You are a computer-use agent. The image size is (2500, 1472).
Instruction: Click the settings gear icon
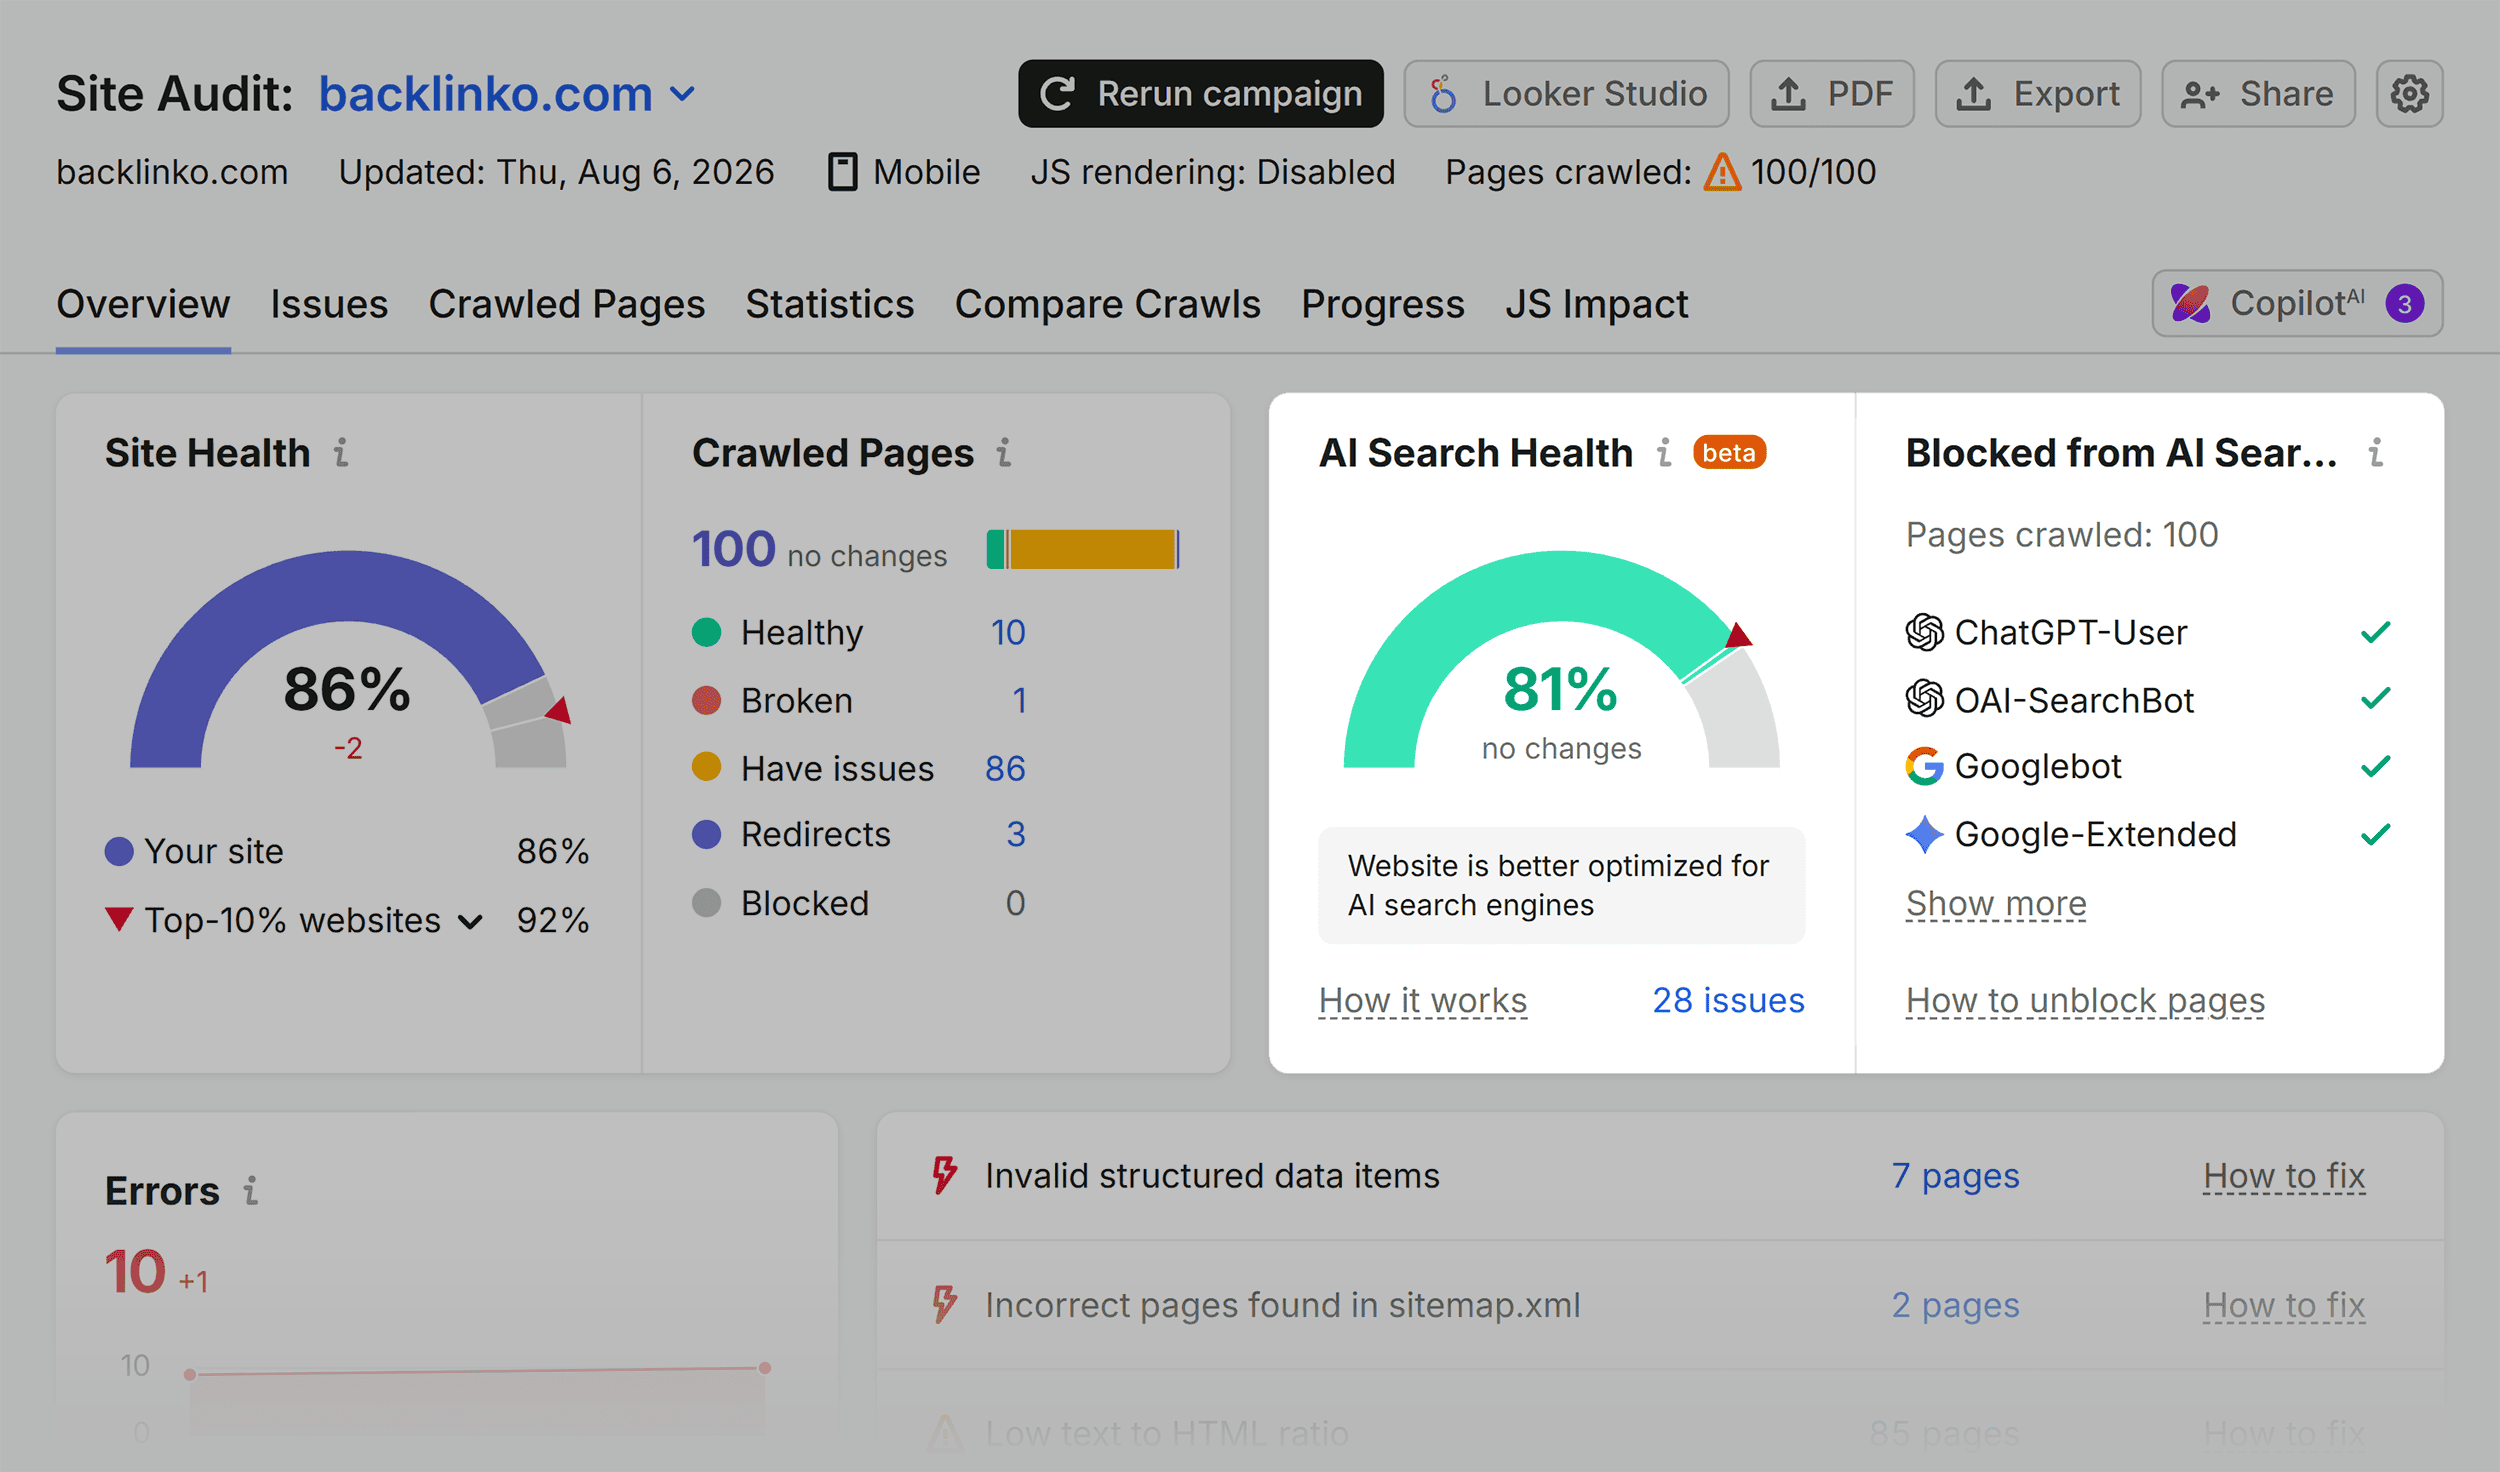tap(2409, 94)
